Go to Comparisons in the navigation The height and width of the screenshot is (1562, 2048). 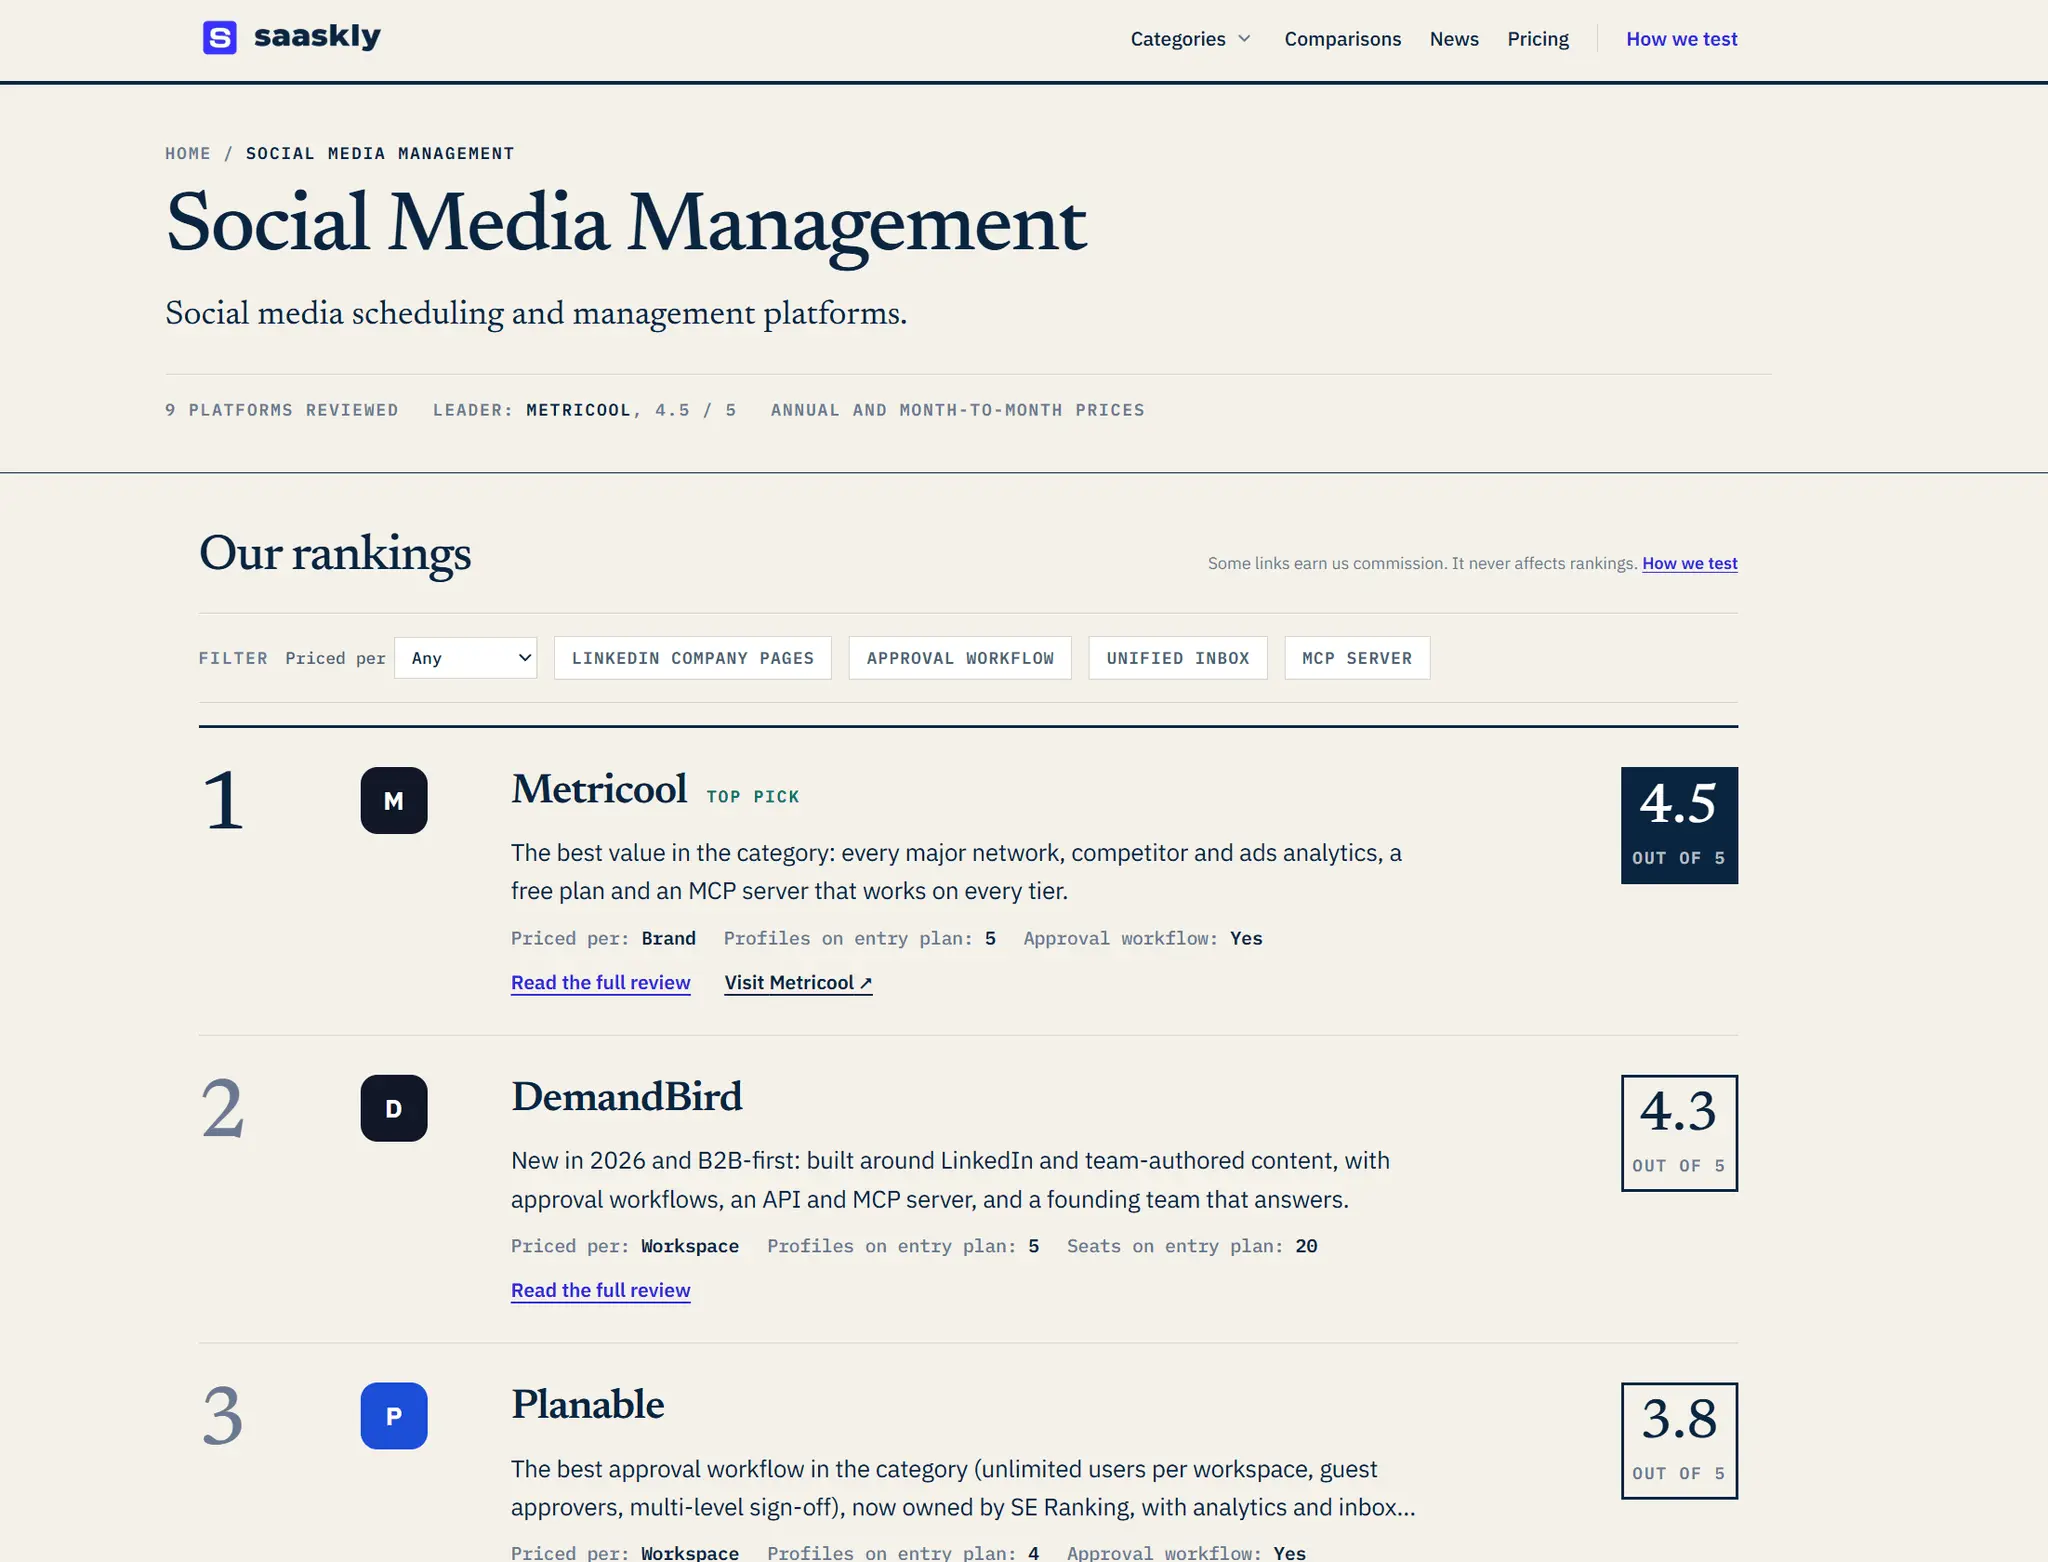point(1343,39)
